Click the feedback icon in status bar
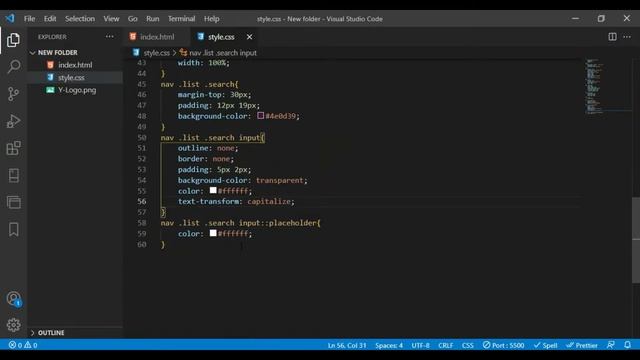 click(x=611, y=345)
